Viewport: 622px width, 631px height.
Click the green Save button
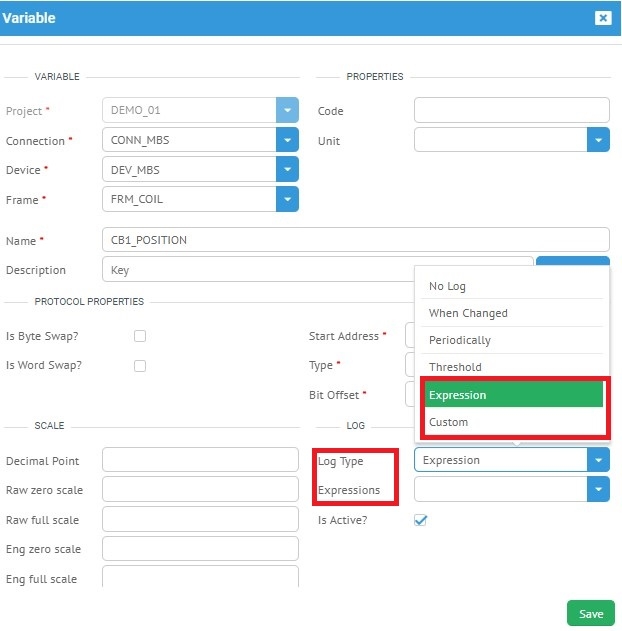tap(590, 614)
